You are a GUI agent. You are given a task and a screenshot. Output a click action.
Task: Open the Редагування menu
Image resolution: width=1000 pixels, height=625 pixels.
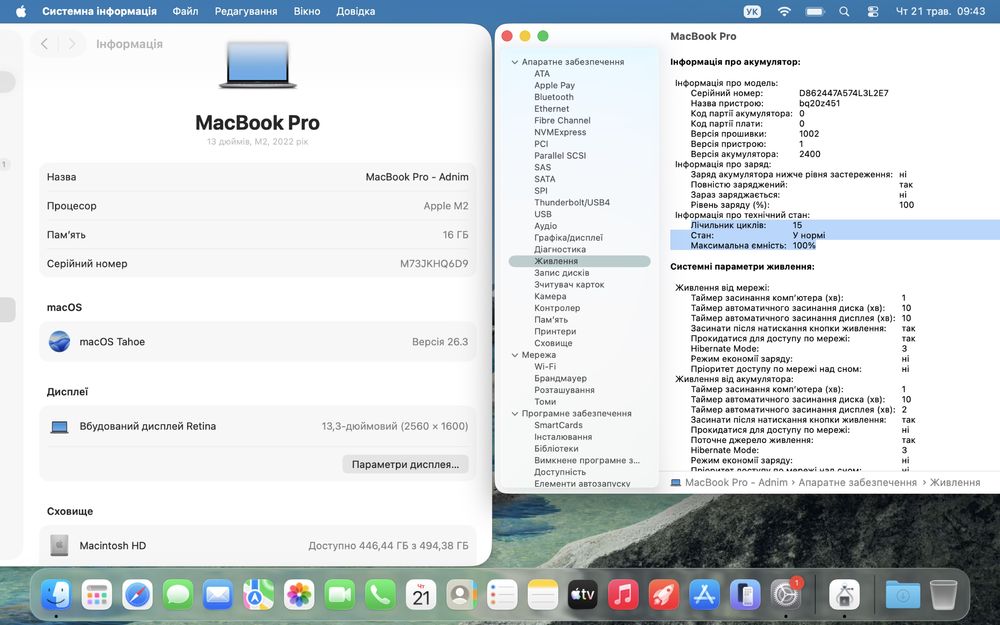click(246, 11)
